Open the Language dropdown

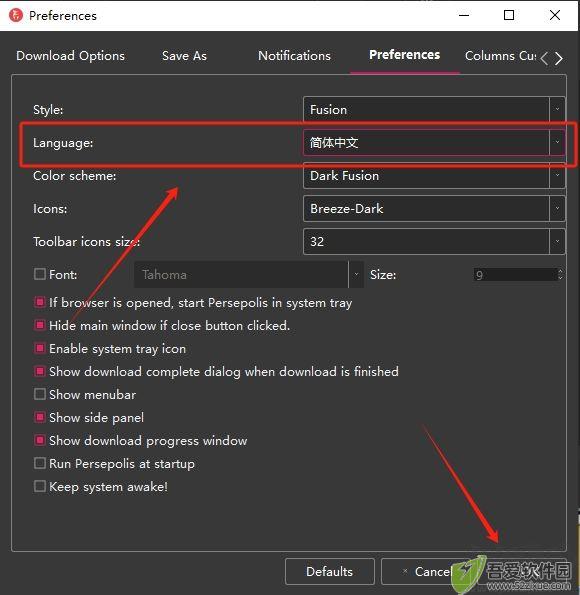pyautogui.click(x=434, y=143)
